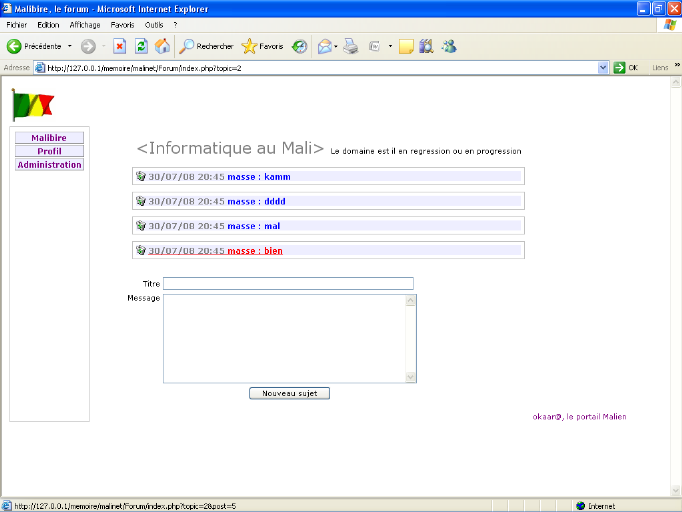Viewport: 682px width, 512px height.
Task: Print the page with printer icon
Action: 351,46
